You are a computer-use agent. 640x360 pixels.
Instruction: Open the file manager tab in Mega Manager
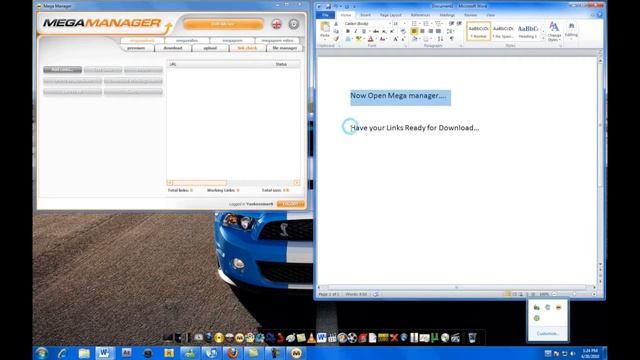pos(284,48)
